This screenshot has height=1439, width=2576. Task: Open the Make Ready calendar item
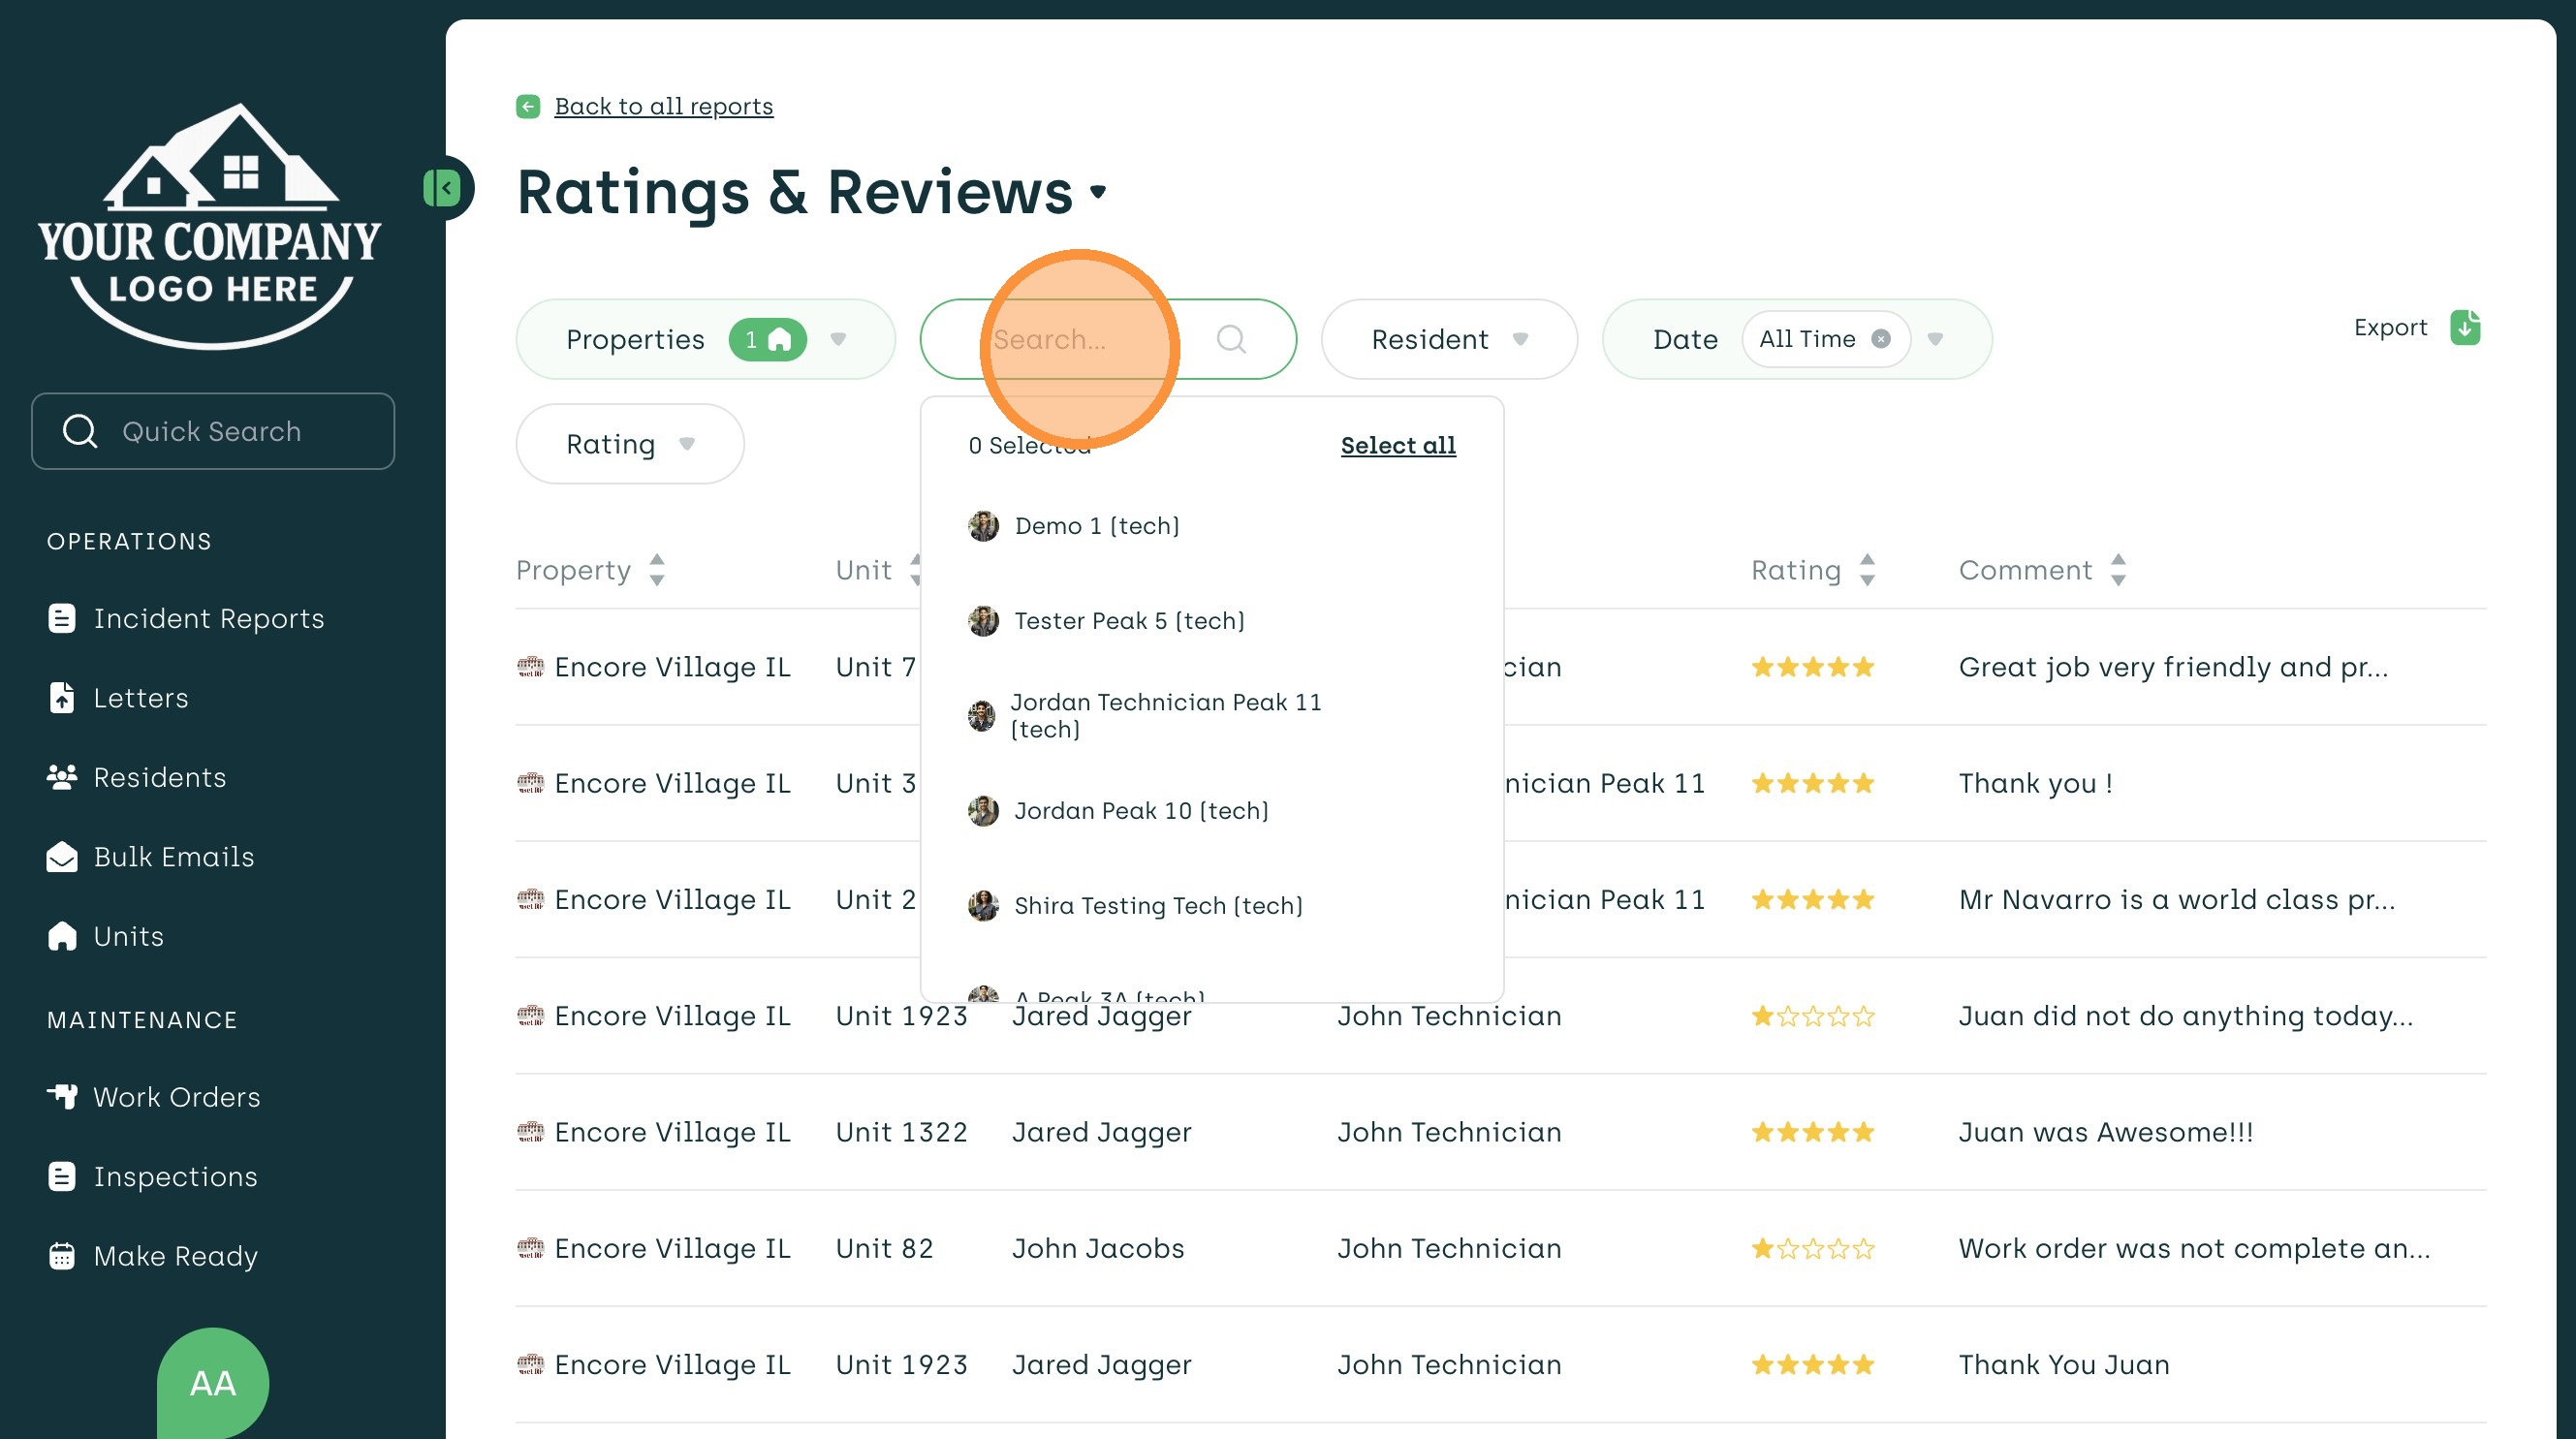click(x=175, y=1256)
